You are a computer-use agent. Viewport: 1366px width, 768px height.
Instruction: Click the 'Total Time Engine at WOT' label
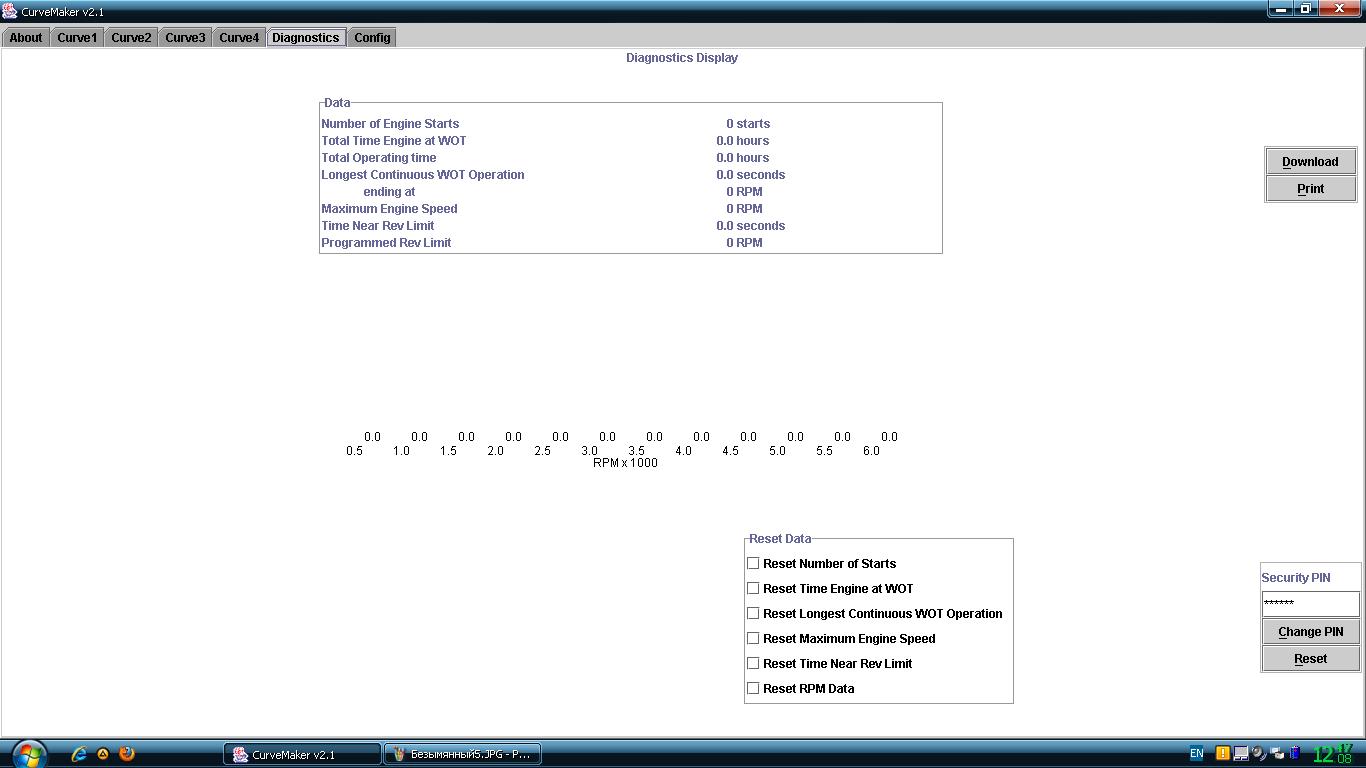tap(394, 141)
